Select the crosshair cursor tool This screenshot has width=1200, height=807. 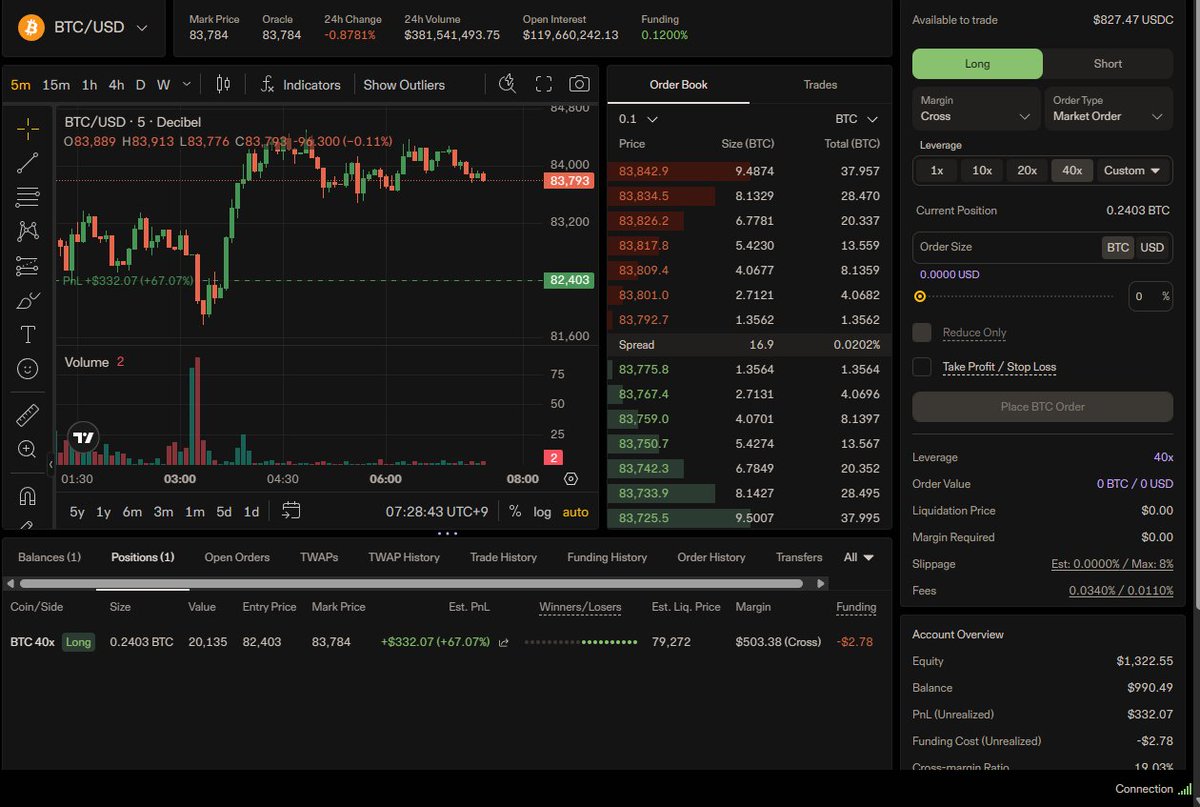pos(28,128)
